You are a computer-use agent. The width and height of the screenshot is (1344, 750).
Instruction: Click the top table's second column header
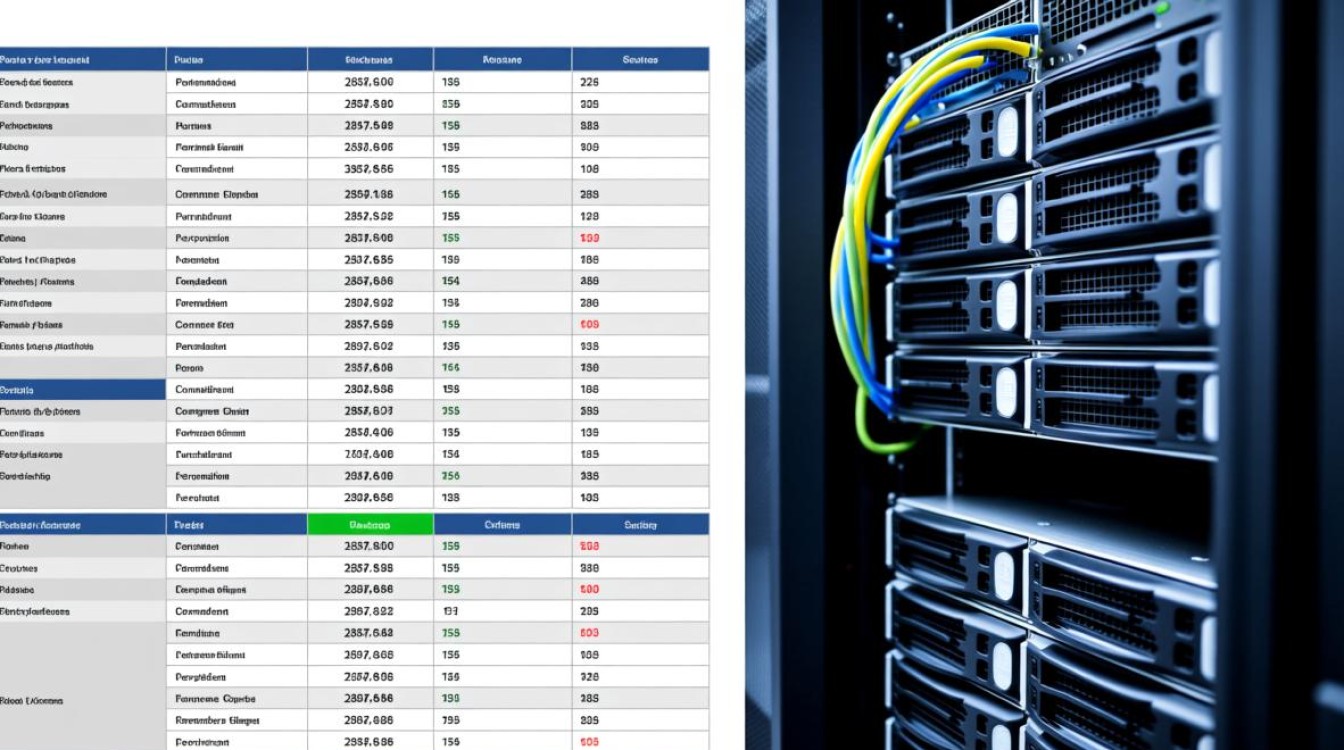[236, 60]
